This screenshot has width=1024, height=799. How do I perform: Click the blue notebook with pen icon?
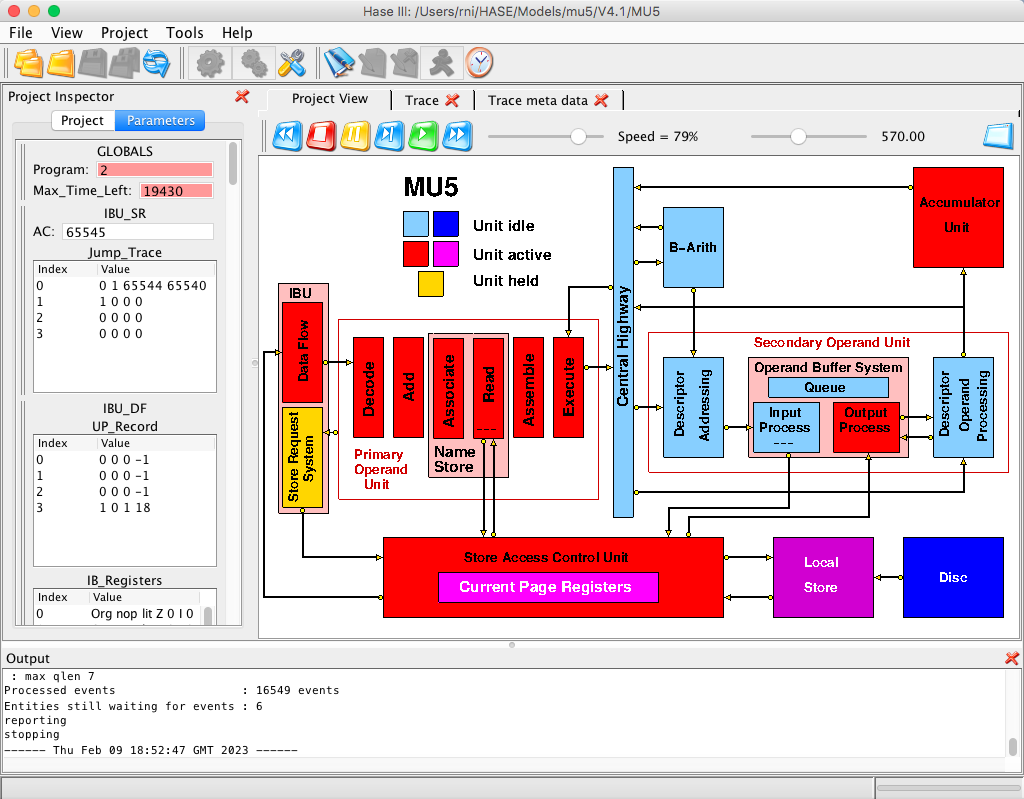339,63
